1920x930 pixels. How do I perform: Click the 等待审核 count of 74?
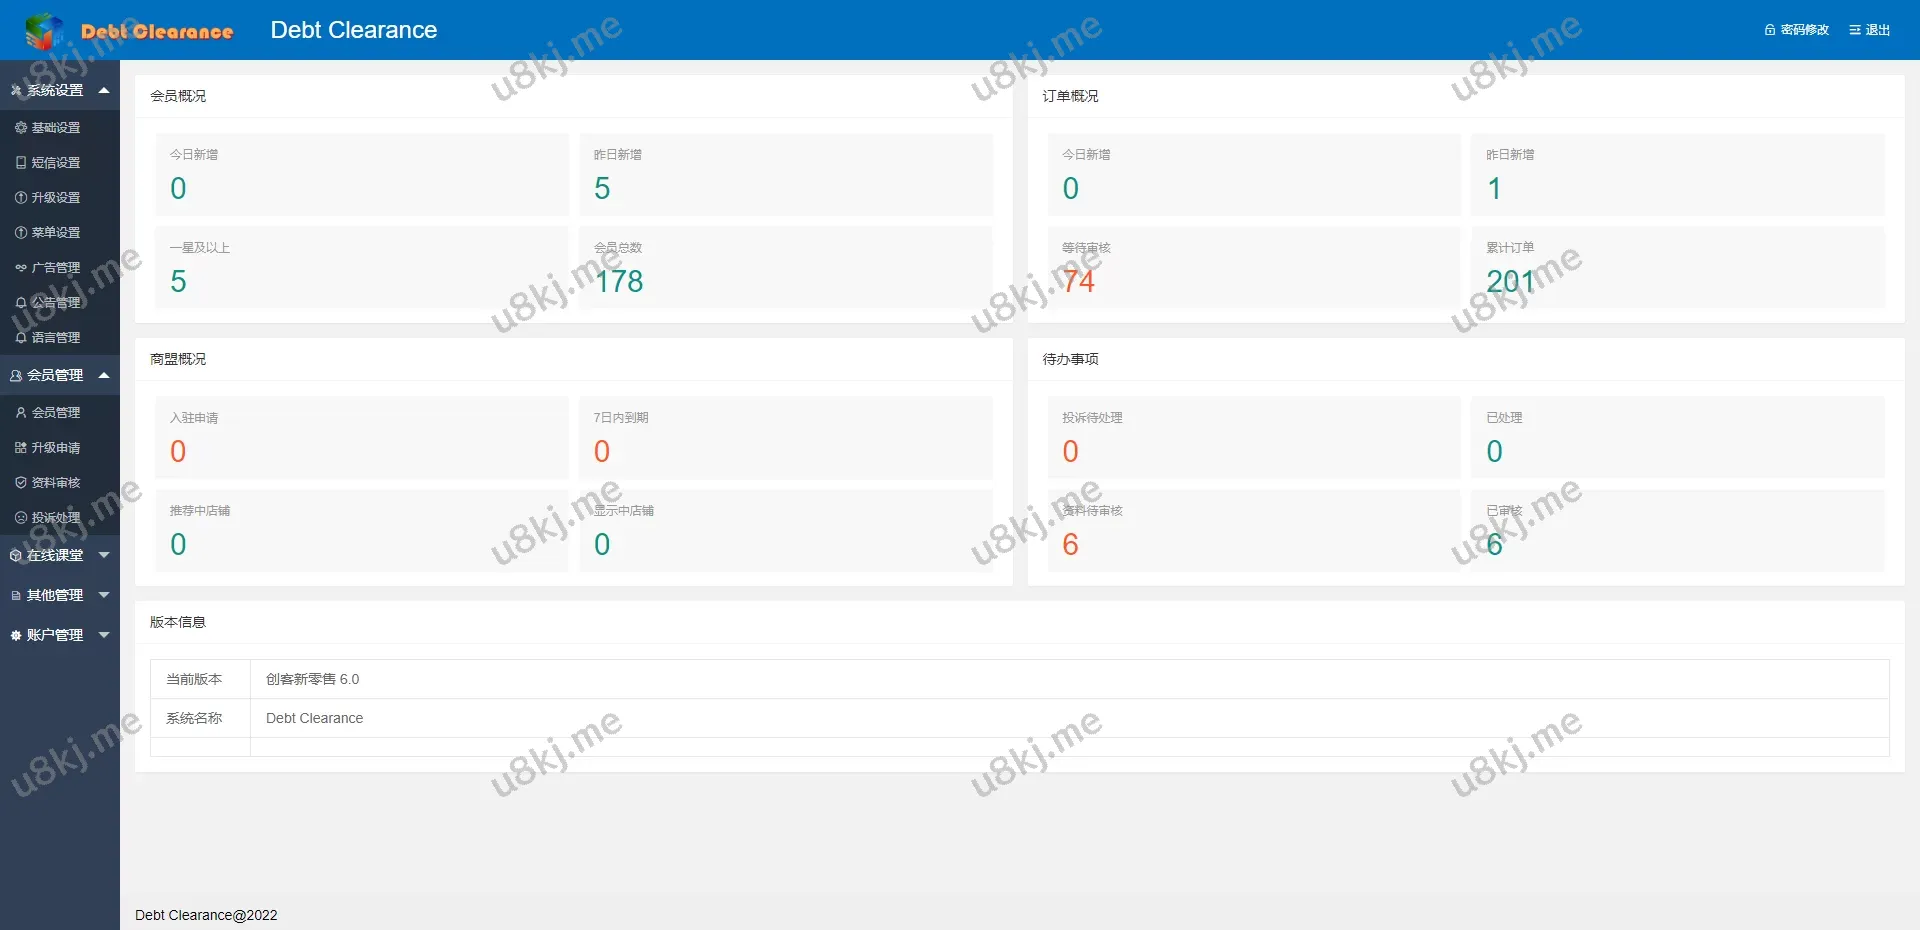[1078, 282]
